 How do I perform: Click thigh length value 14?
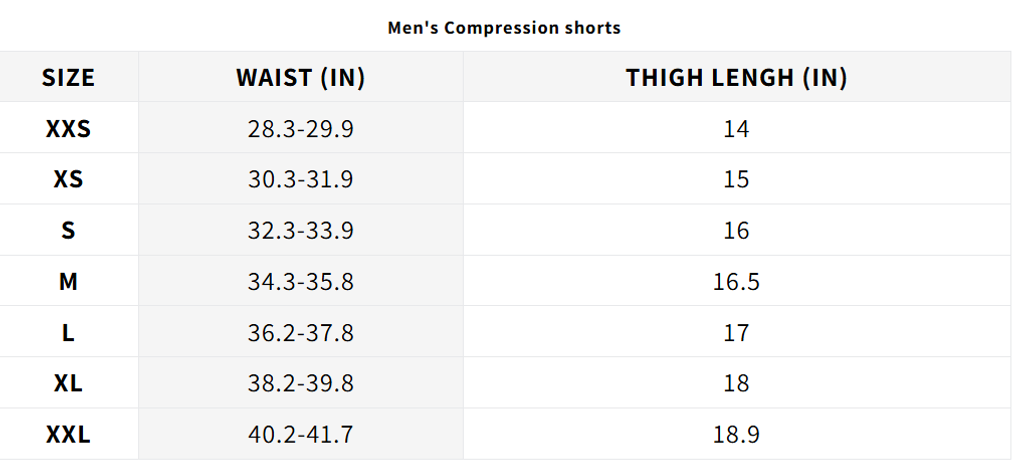pos(736,129)
